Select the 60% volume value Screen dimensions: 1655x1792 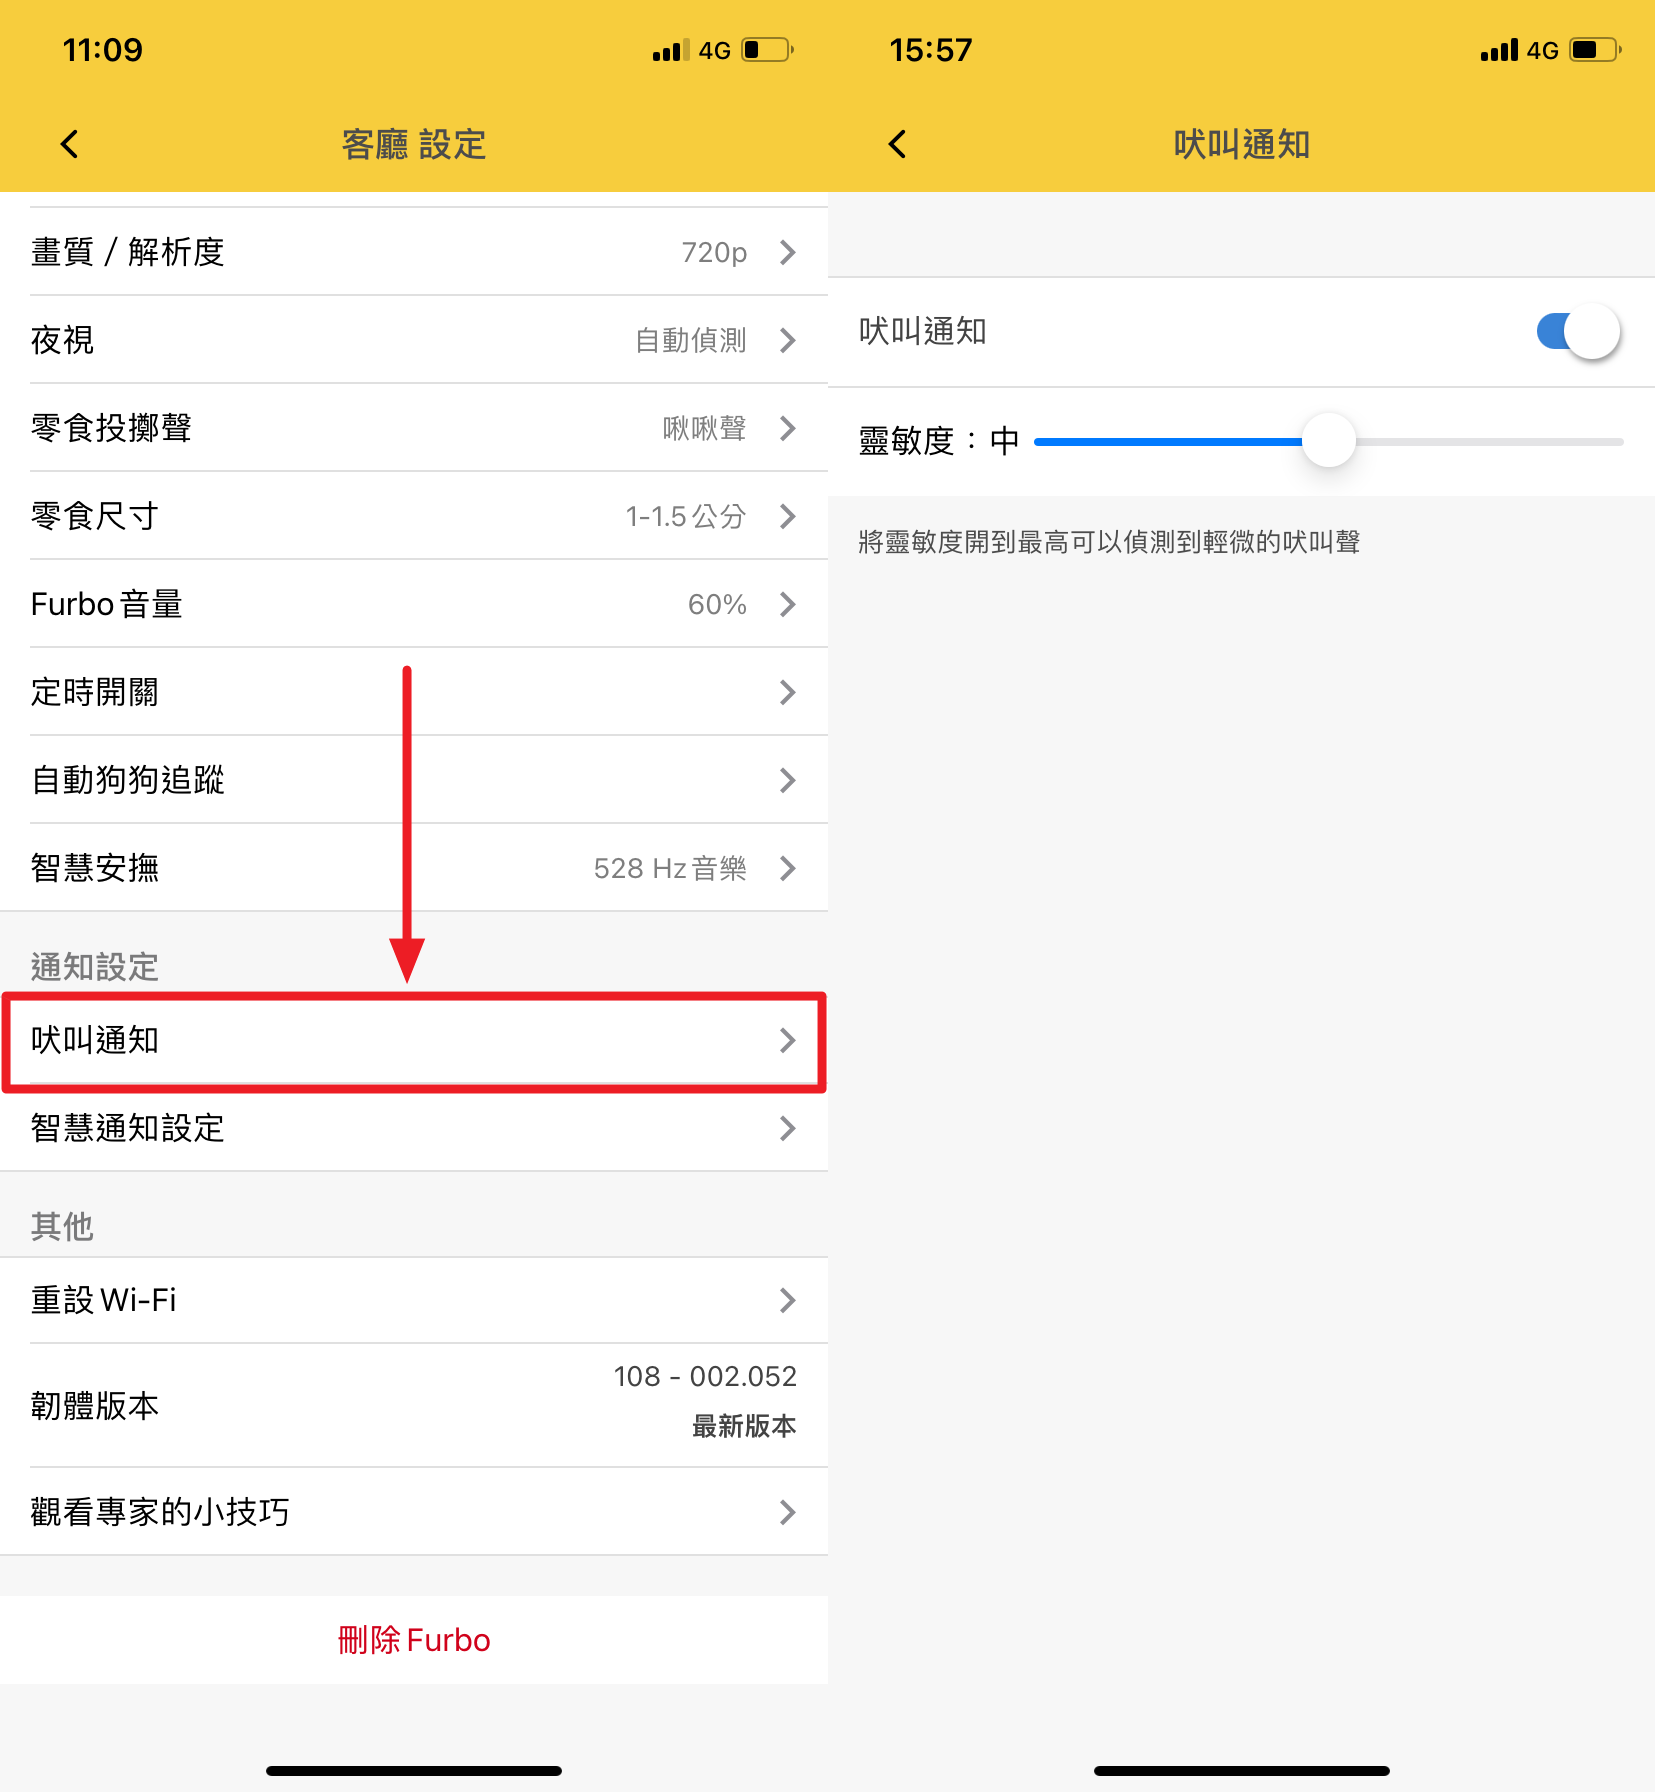(717, 604)
